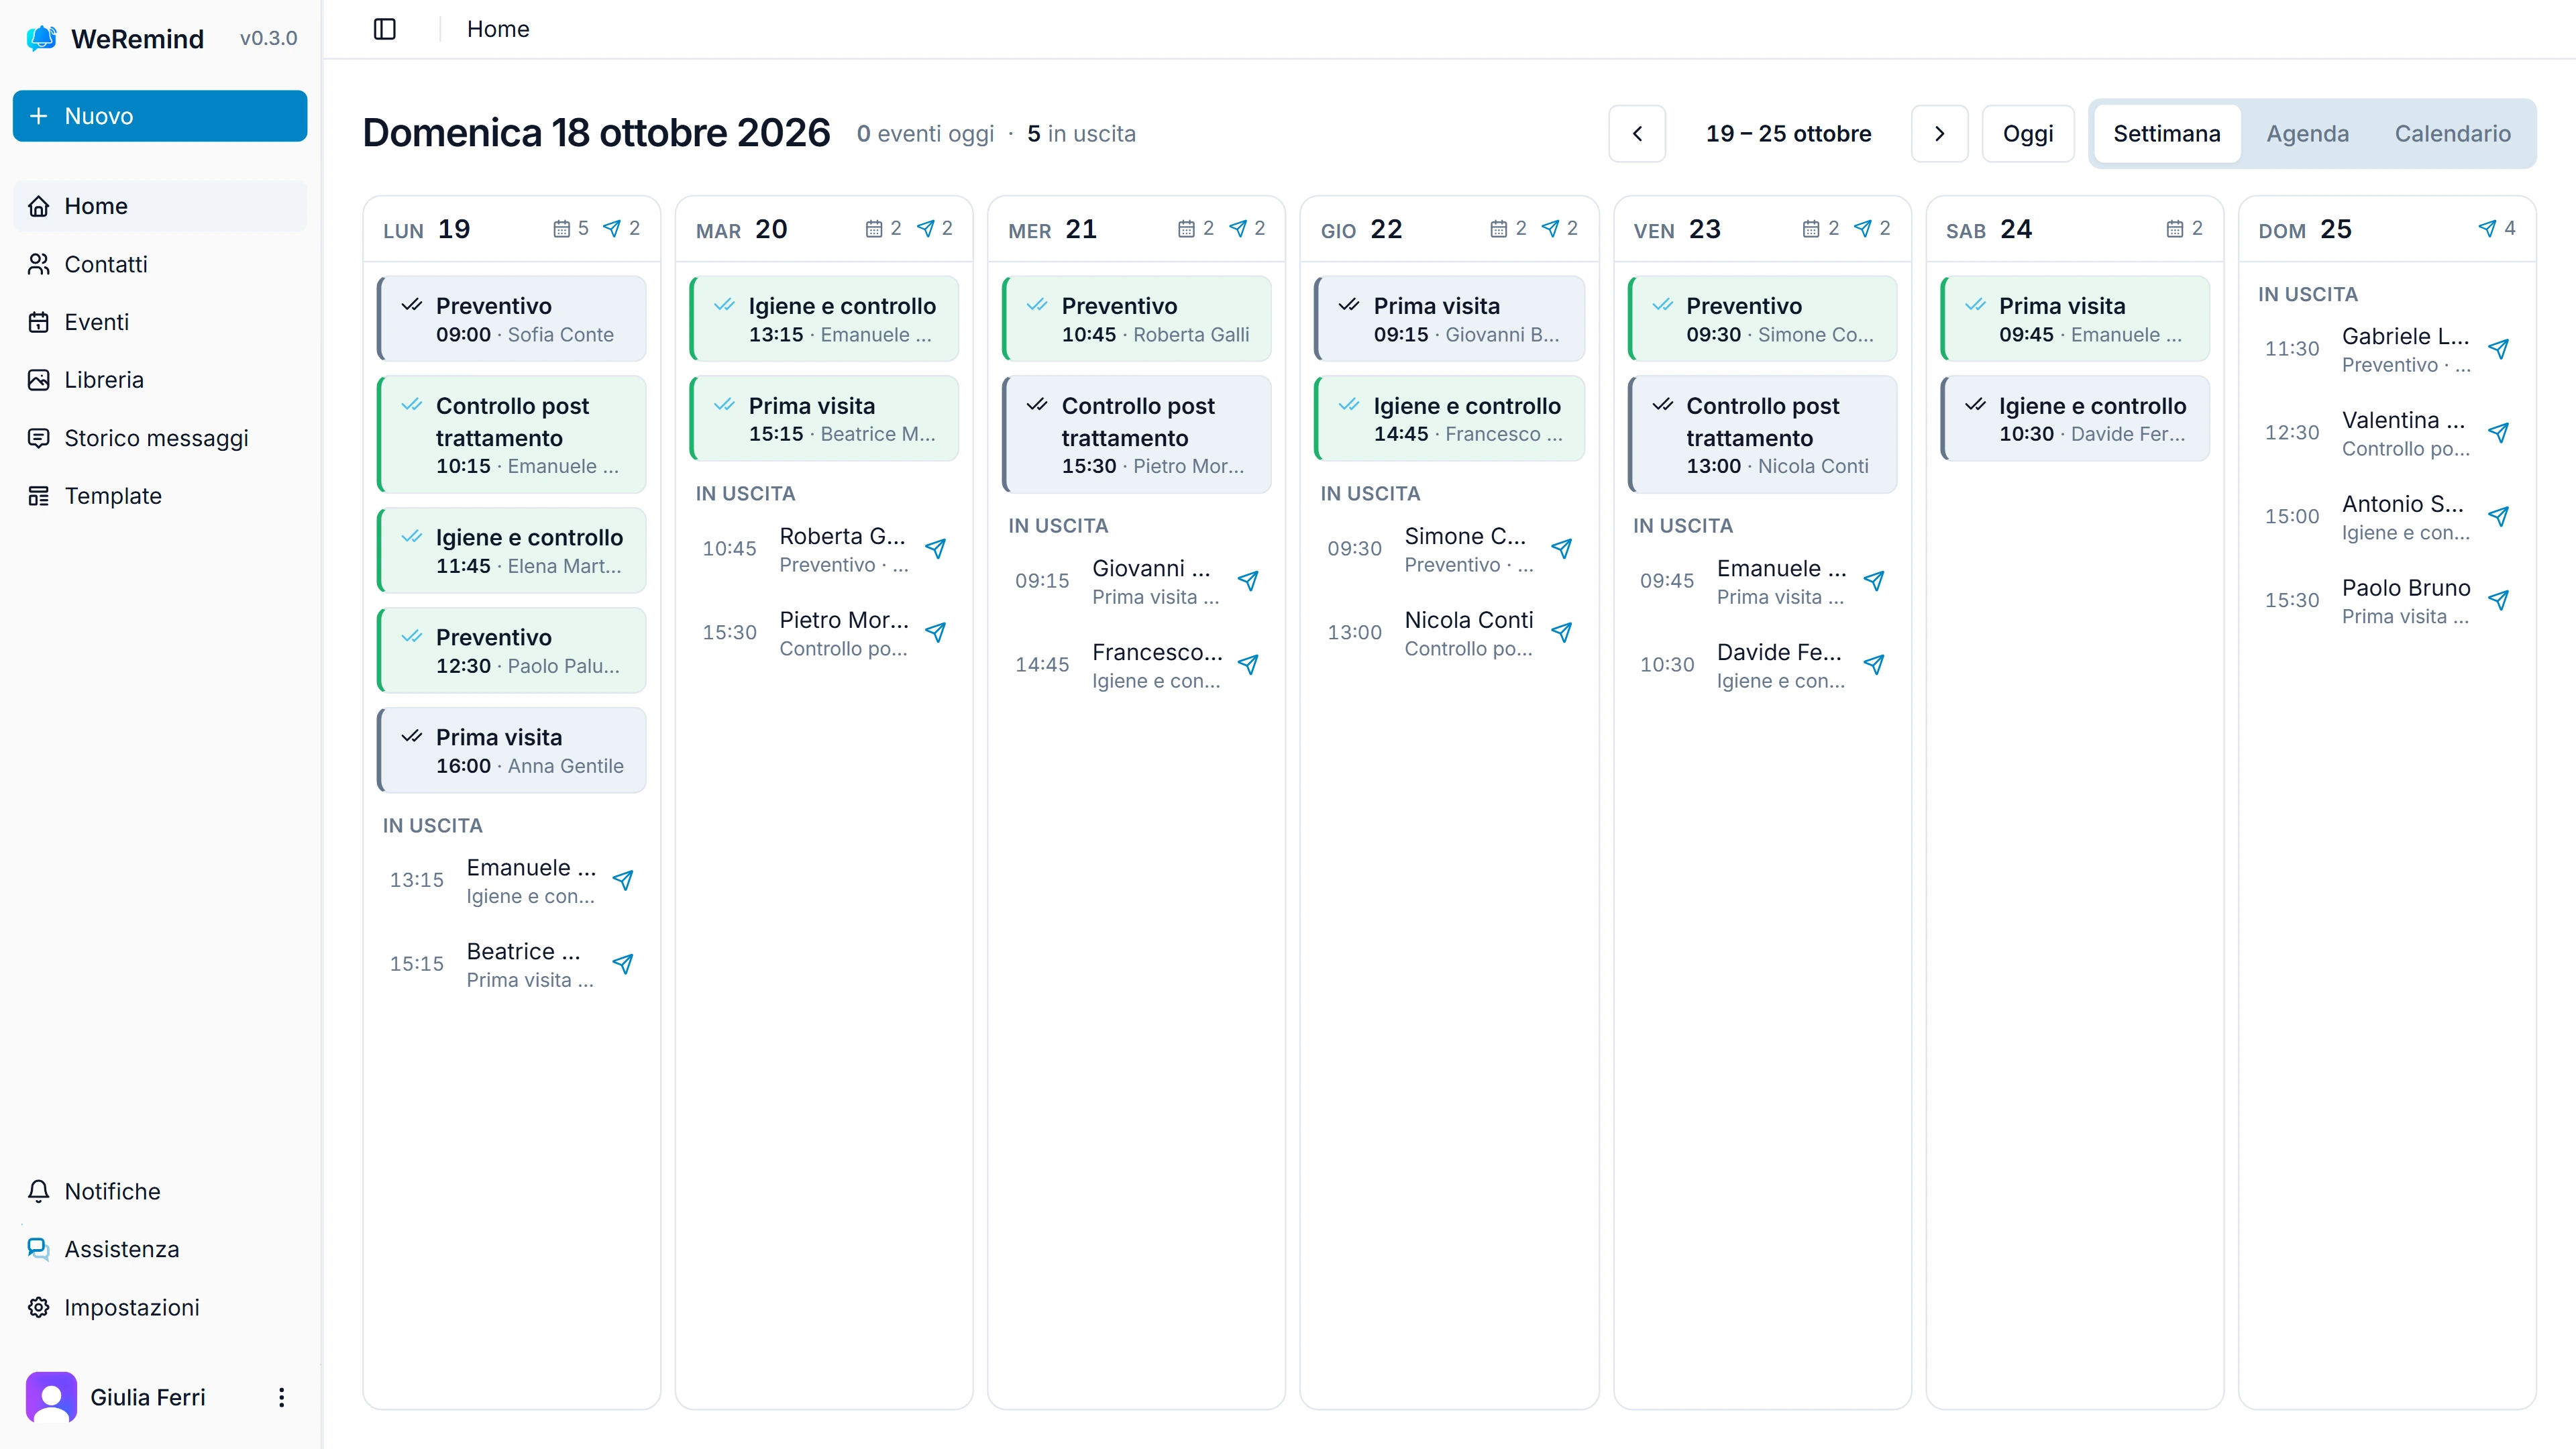Screen dimensions: 2576x1449
Task: Send reminder to Antonio S. at 15:00
Action: (2498, 517)
